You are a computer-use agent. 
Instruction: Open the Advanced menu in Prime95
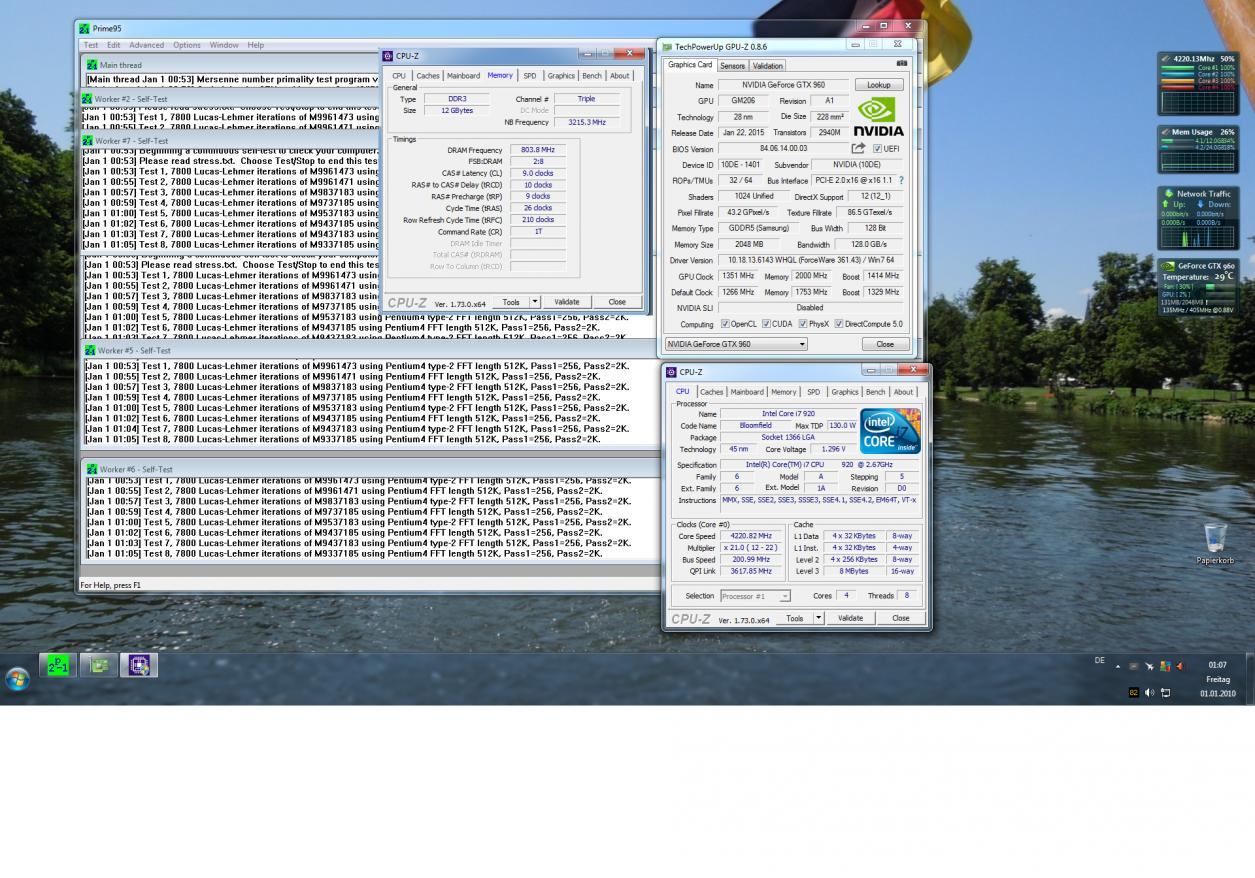tap(146, 45)
